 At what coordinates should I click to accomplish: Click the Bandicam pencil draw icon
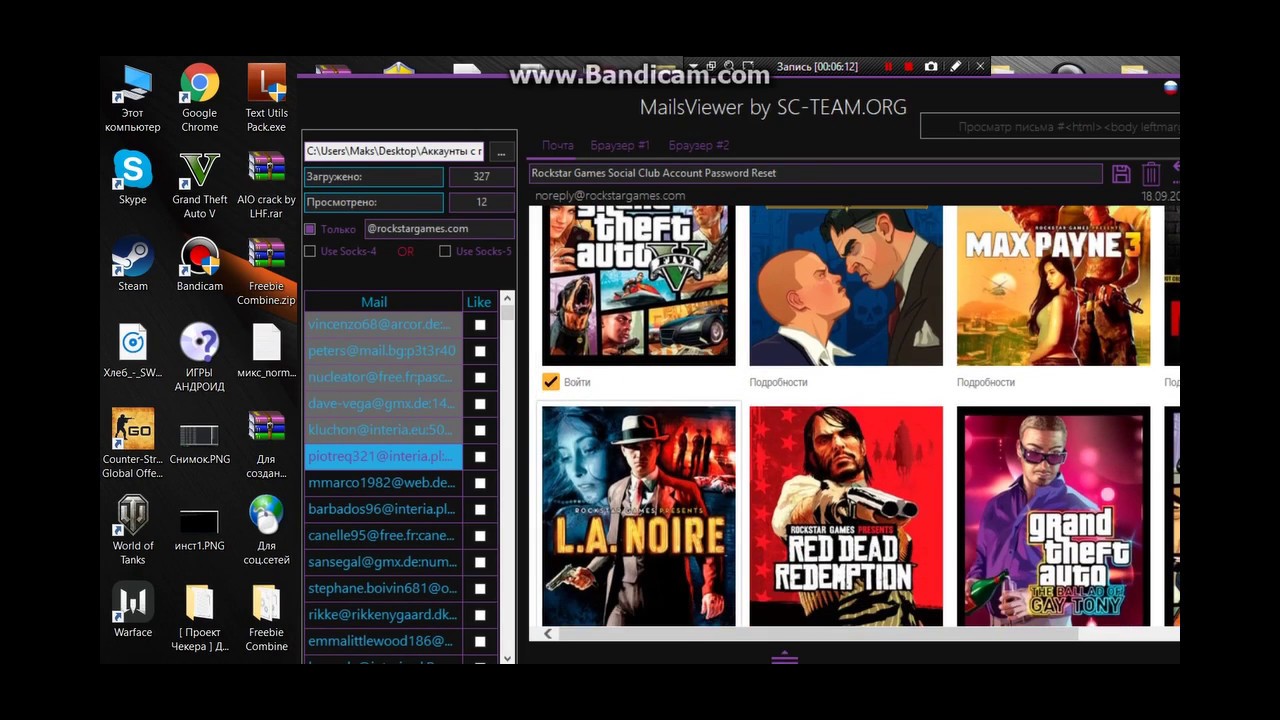(x=955, y=66)
